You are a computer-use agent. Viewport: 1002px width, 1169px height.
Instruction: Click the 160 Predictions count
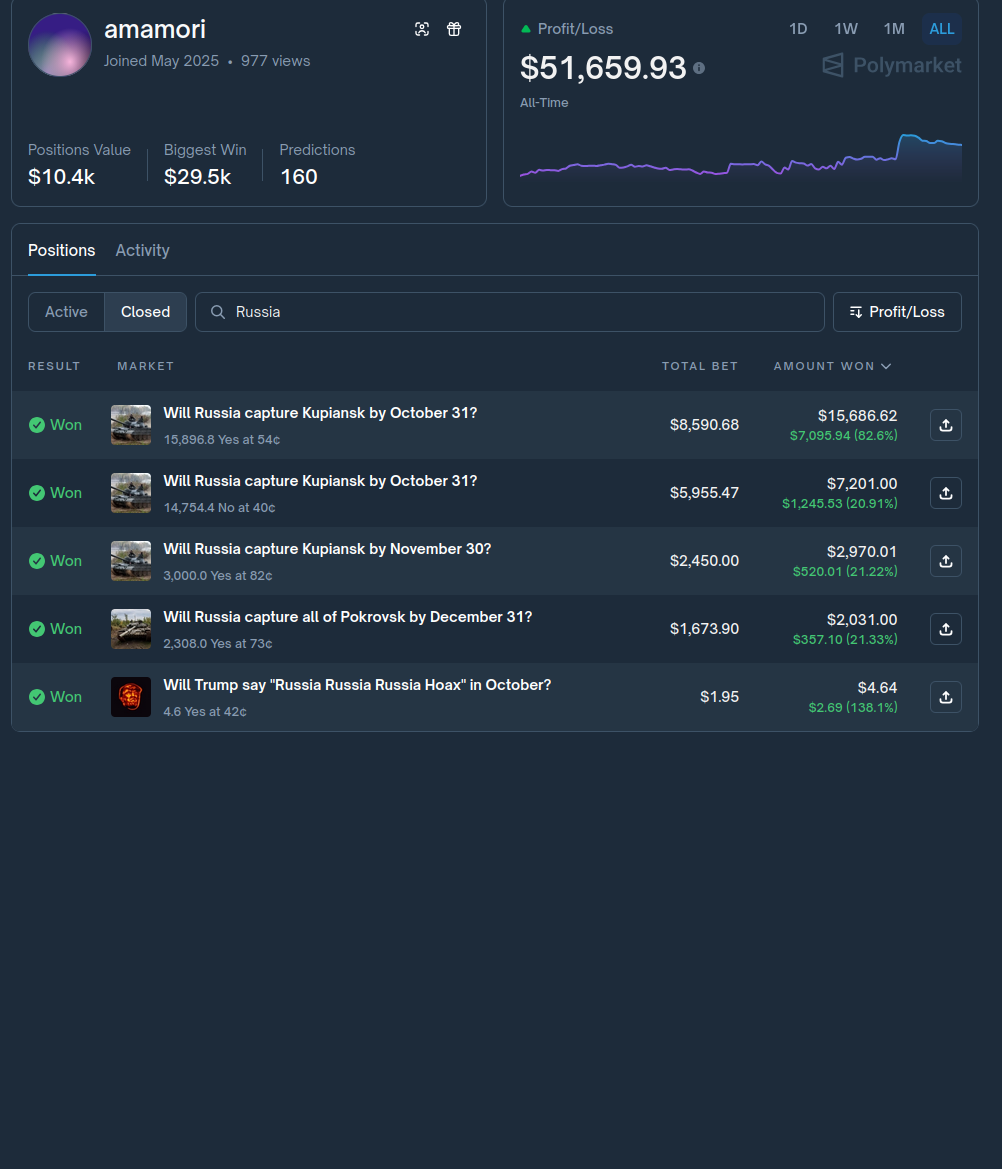[299, 177]
